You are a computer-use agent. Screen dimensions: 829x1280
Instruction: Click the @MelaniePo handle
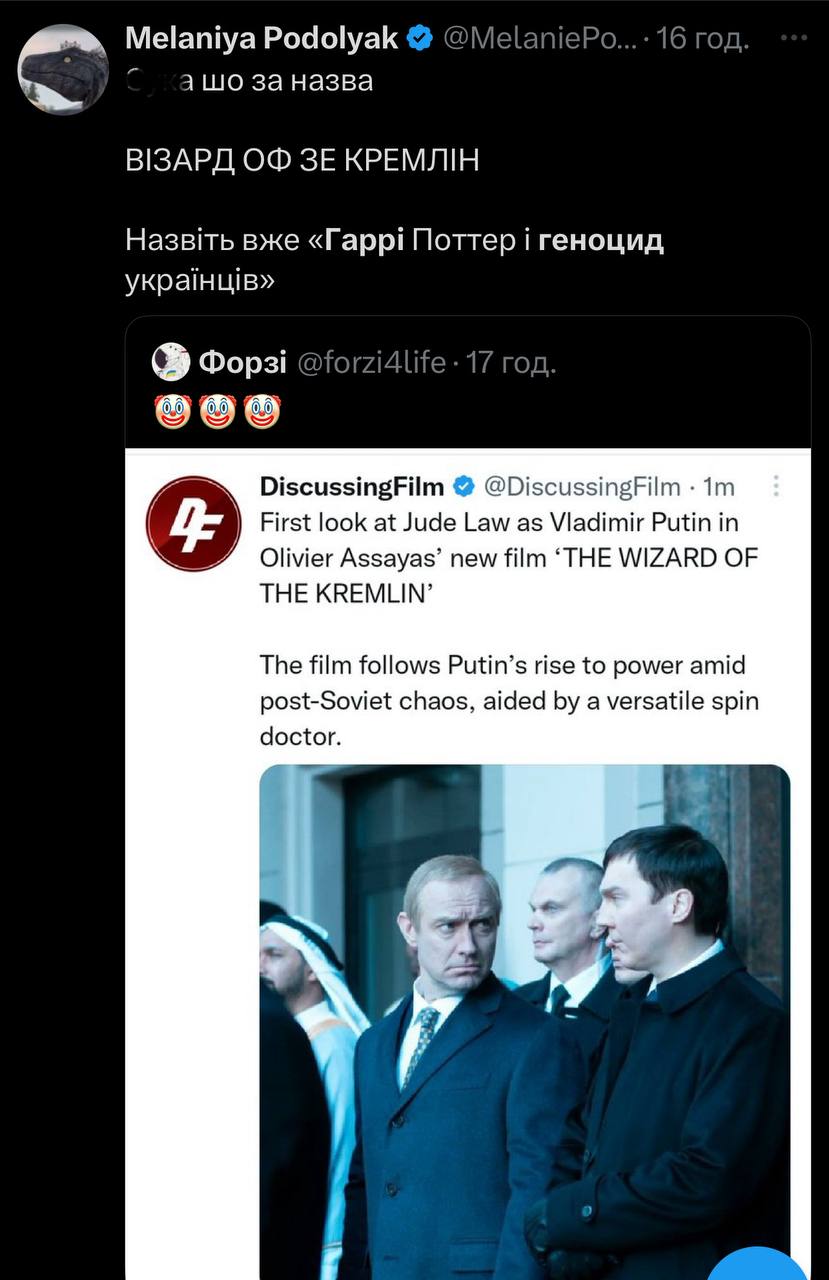pos(536,39)
